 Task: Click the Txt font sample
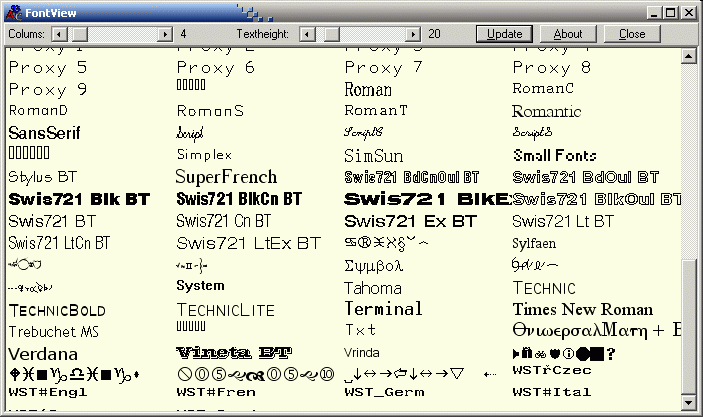coord(360,330)
